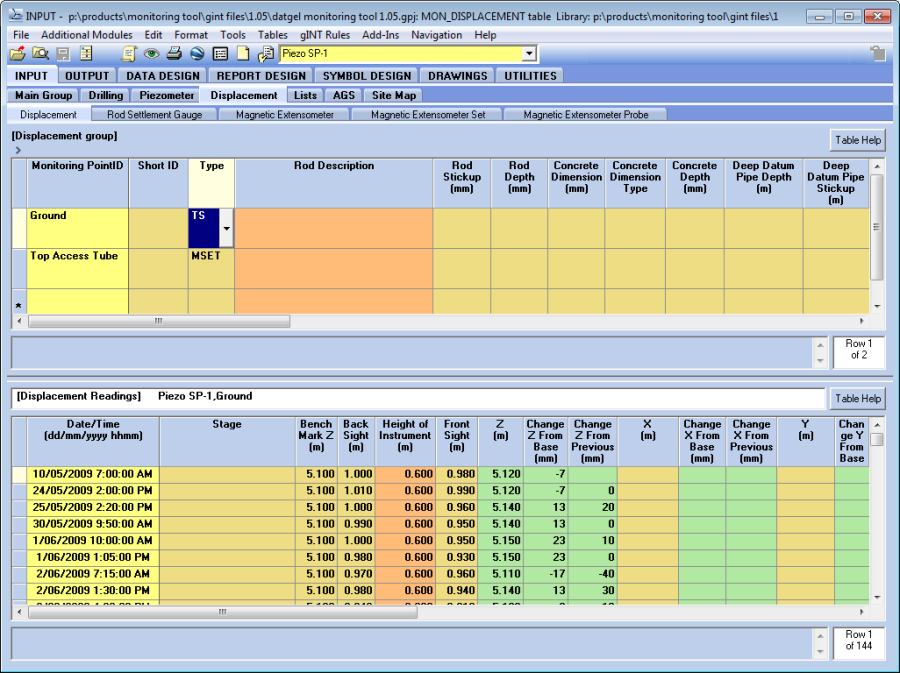900x673 pixels.
Task: Click the blank new page icon
Action: (243, 54)
